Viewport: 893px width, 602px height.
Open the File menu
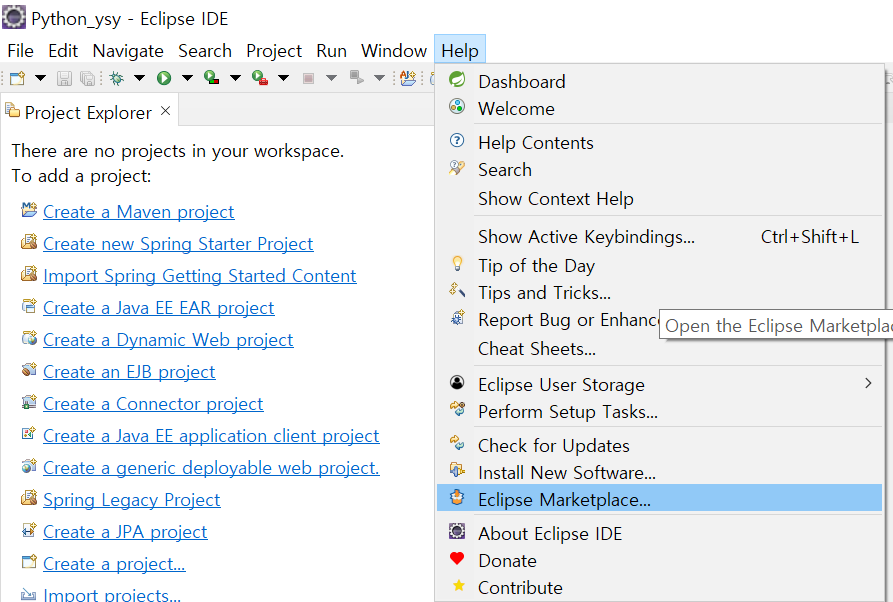21,51
